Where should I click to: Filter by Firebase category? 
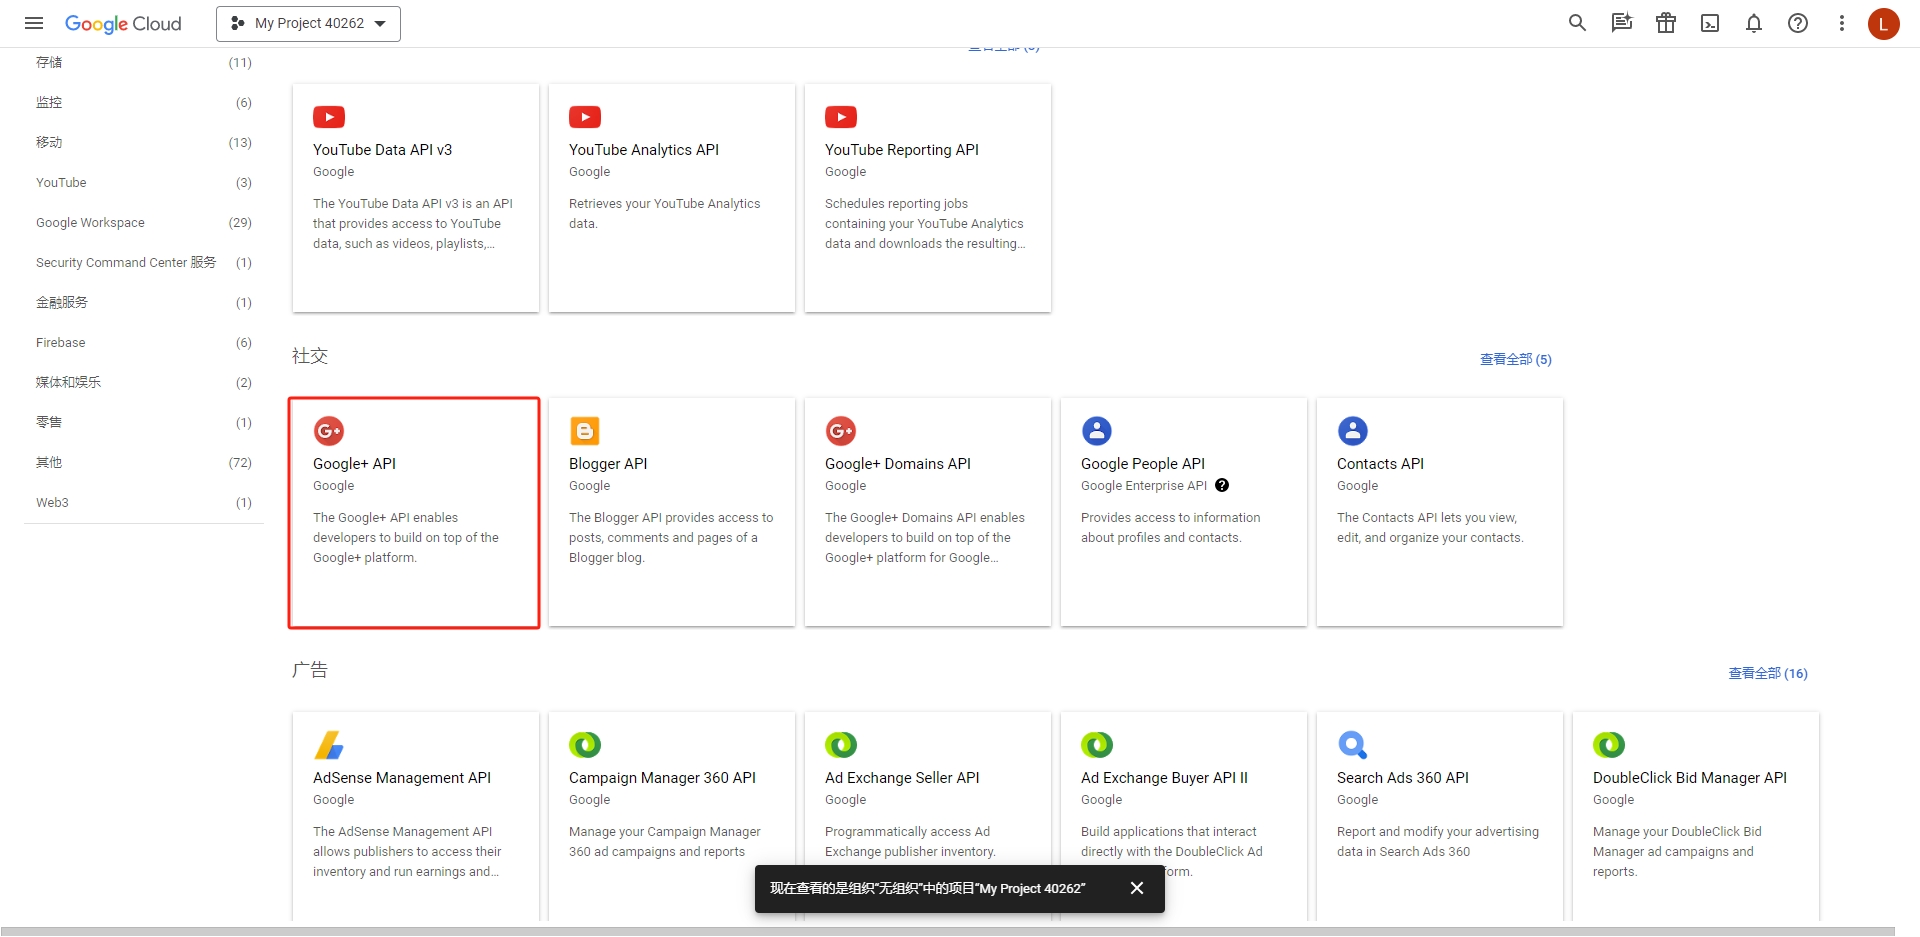[x=144, y=342]
